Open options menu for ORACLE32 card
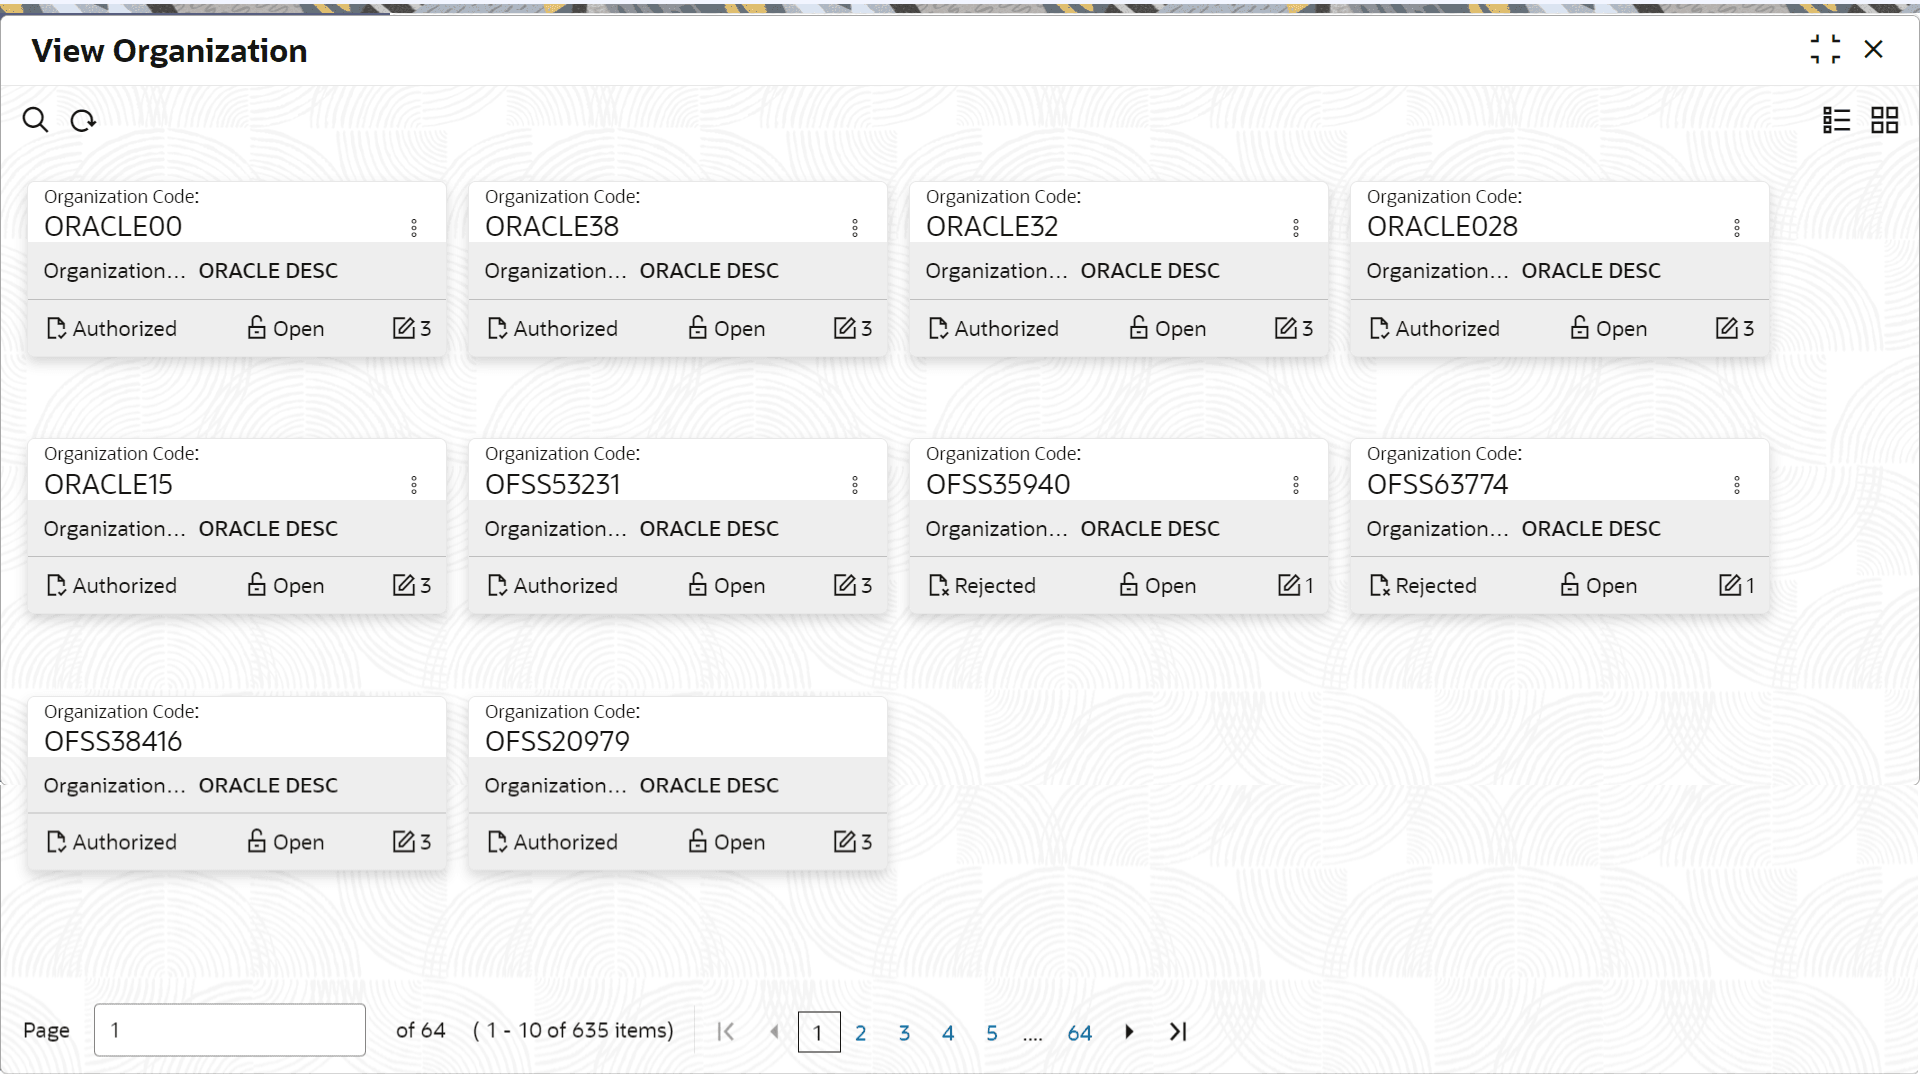 [1296, 228]
